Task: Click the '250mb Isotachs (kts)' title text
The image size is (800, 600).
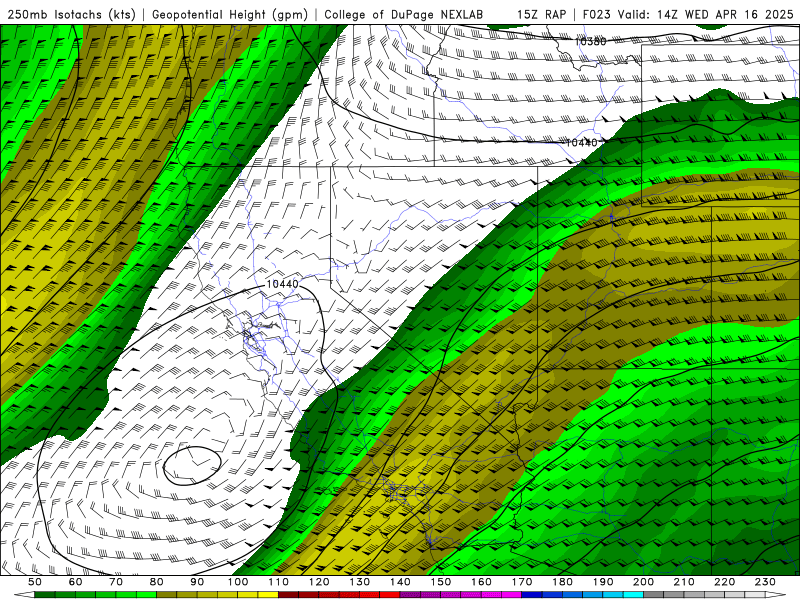Action: point(71,14)
